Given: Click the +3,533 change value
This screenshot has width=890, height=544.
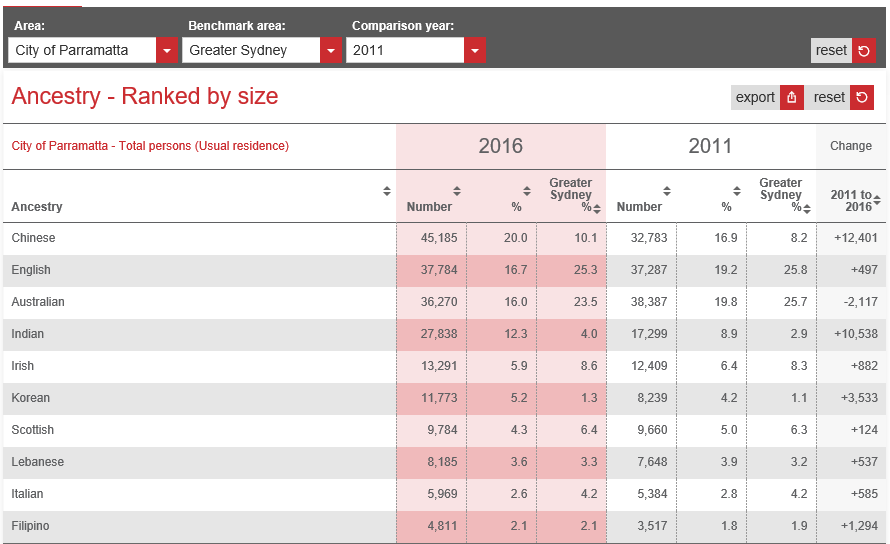Looking at the screenshot, I should click(x=859, y=398).
